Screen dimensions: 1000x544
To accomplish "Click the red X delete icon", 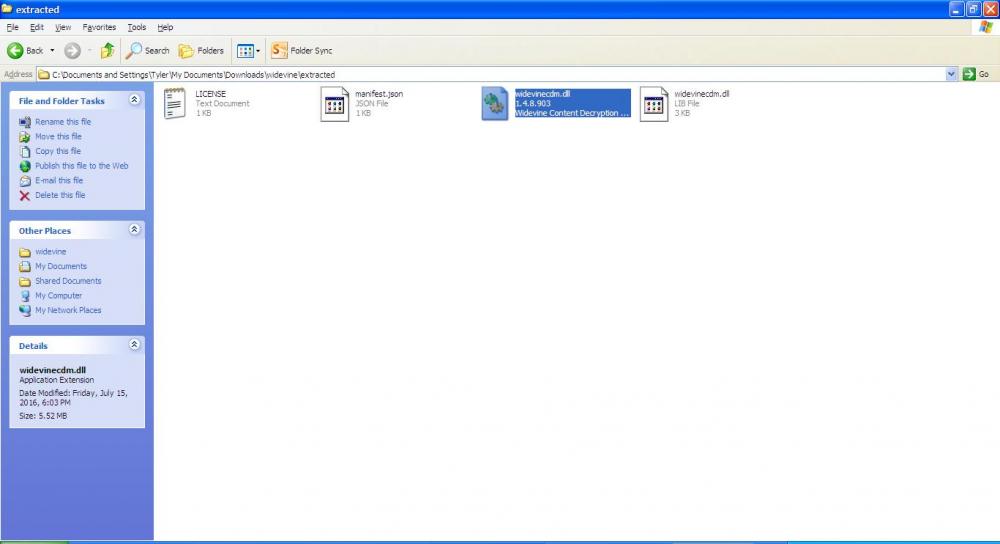I will [25, 196].
